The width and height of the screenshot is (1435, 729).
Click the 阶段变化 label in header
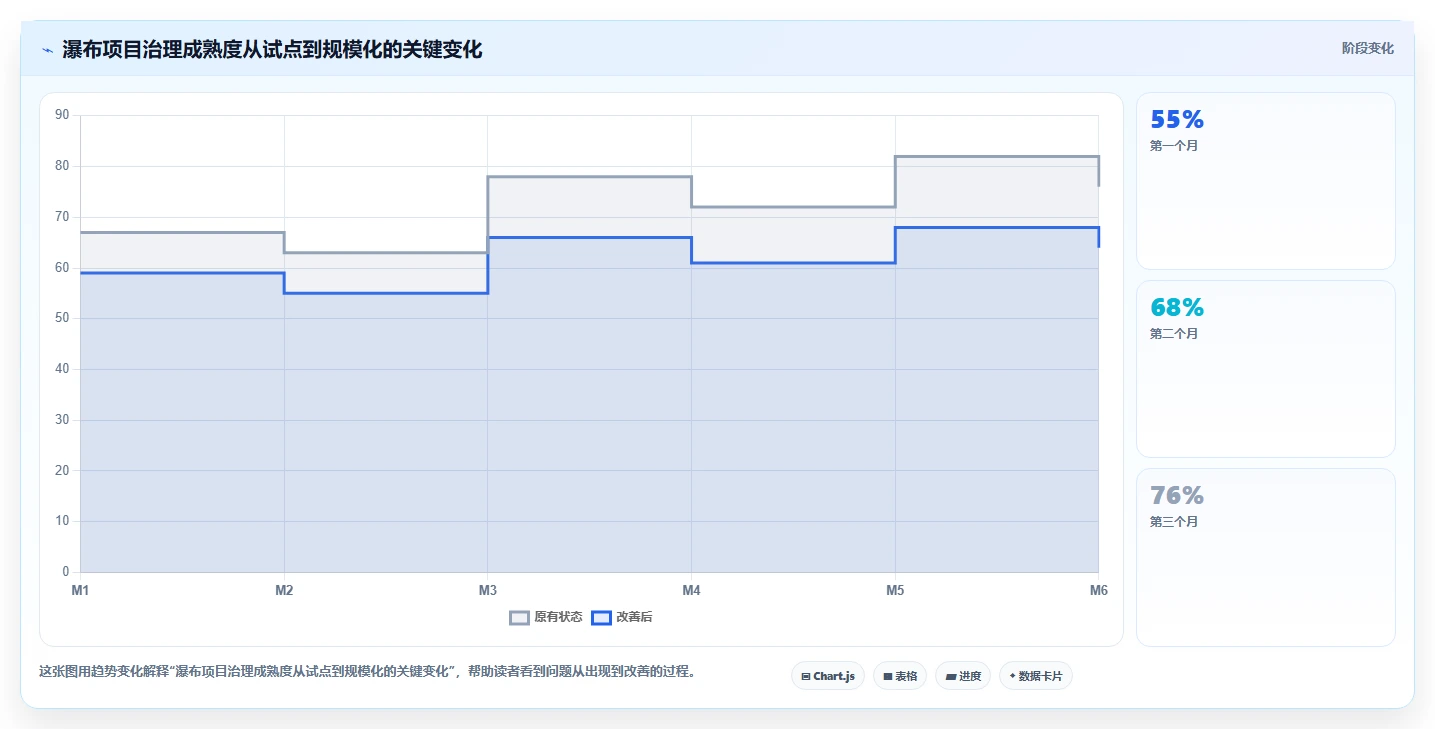[x=1367, y=49]
